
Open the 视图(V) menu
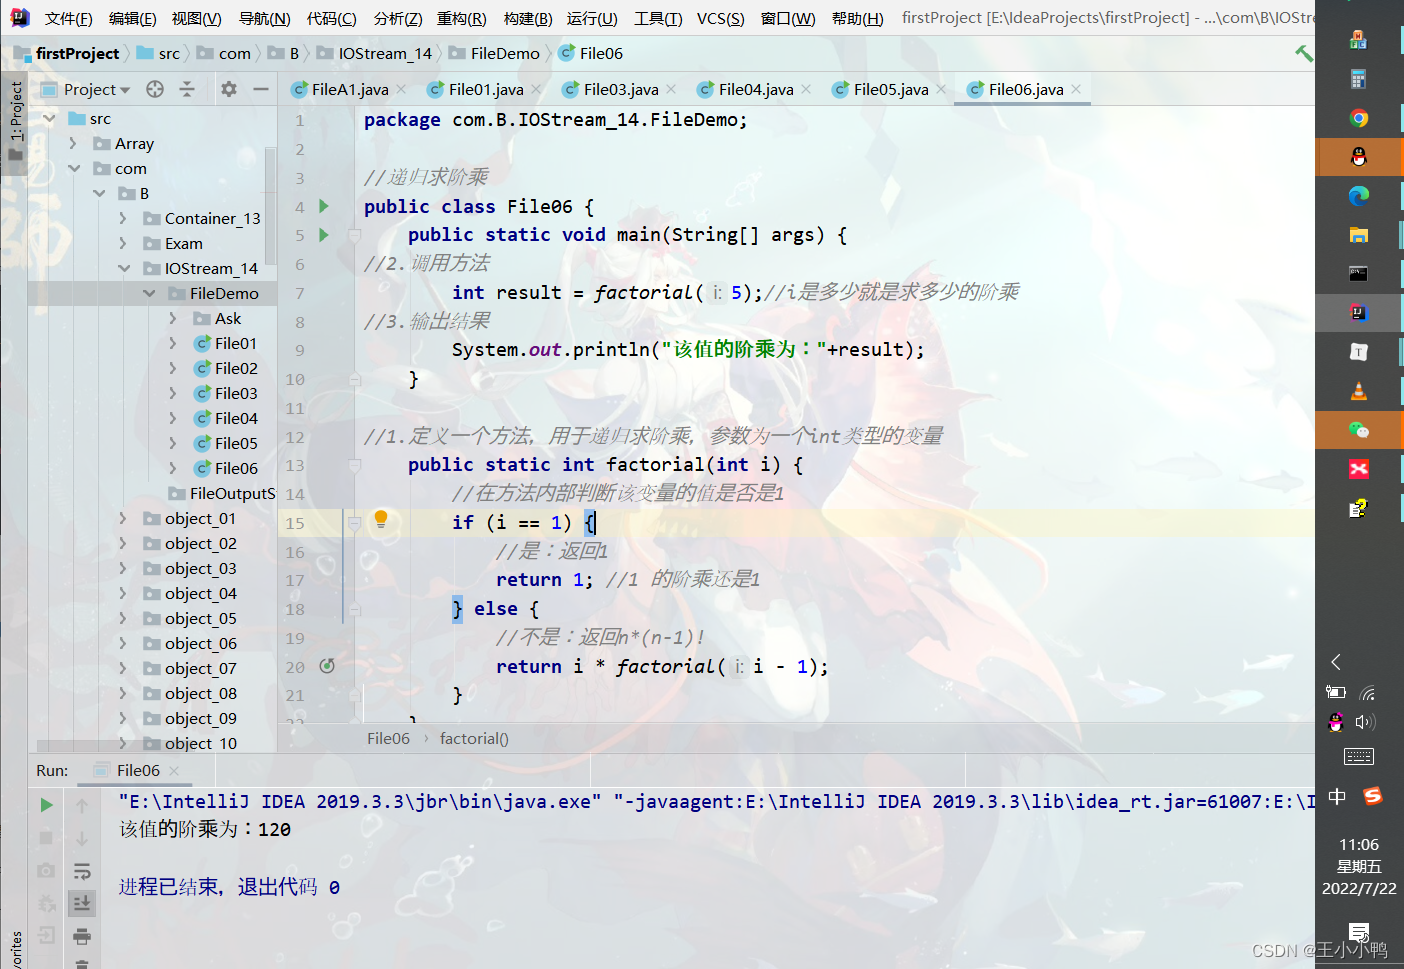tap(196, 18)
